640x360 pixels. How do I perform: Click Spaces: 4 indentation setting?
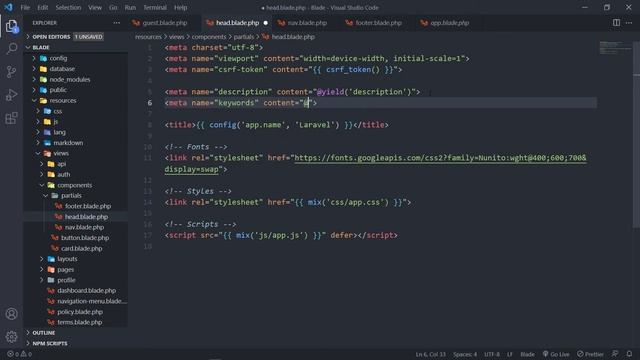pyautogui.click(x=464, y=354)
